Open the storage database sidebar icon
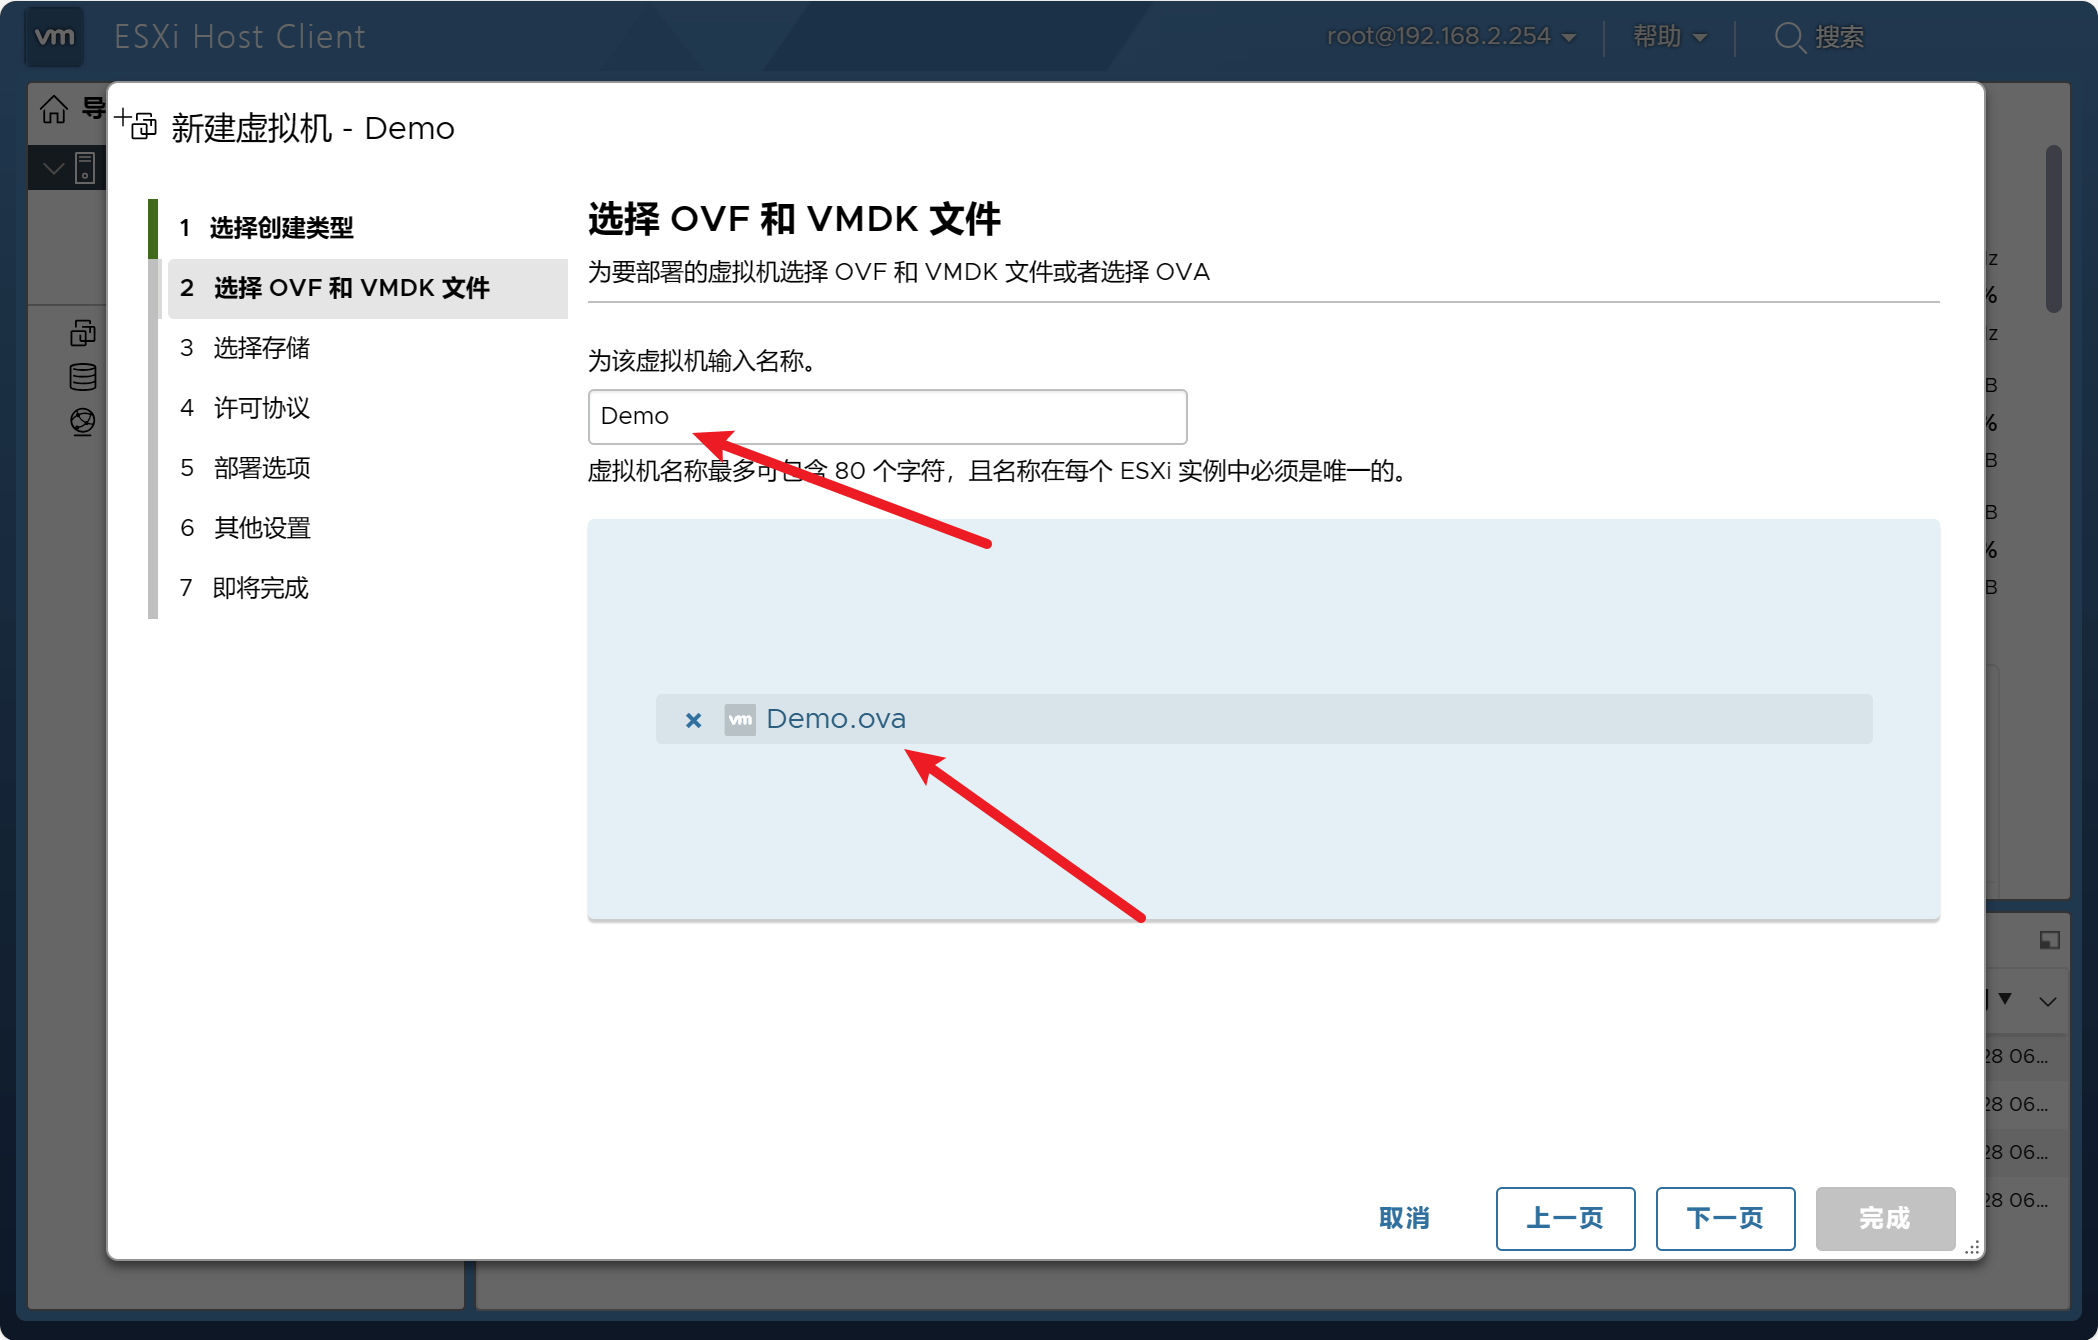The image size is (2098, 1340). tap(83, 377)
